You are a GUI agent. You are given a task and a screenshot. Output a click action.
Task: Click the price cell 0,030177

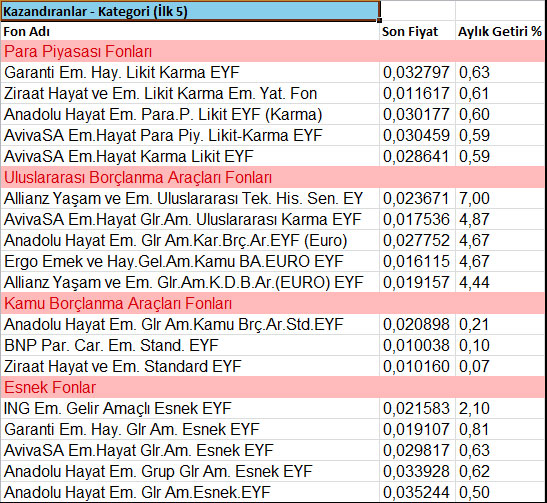pos(417,114)
